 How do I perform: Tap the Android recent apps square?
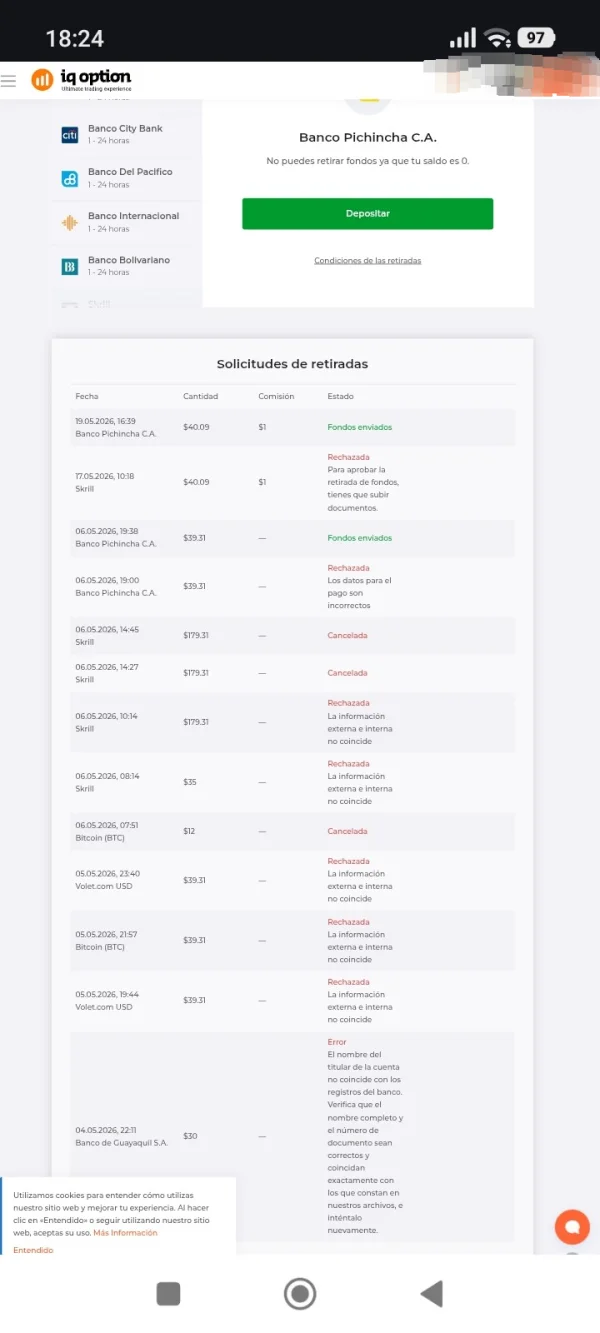click(x=168, y=1293)
